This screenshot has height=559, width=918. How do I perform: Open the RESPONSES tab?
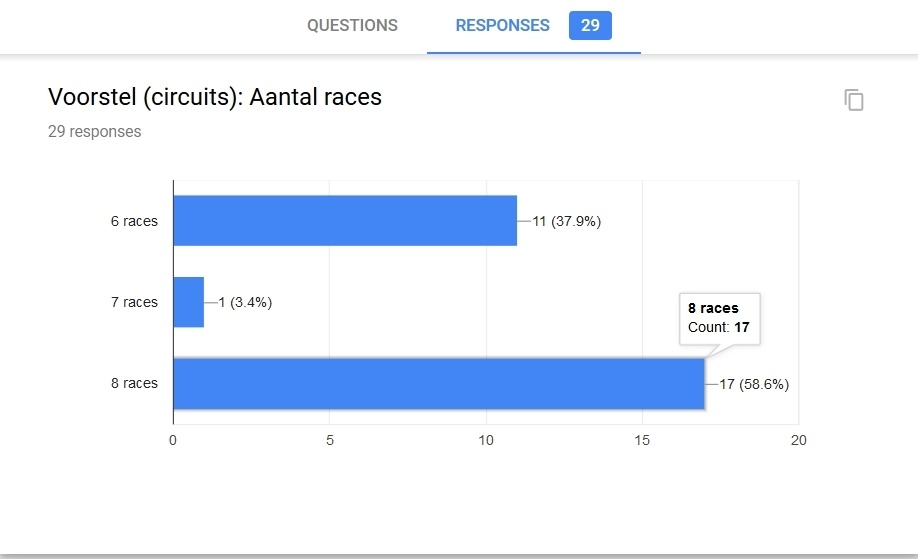[502, 26]
